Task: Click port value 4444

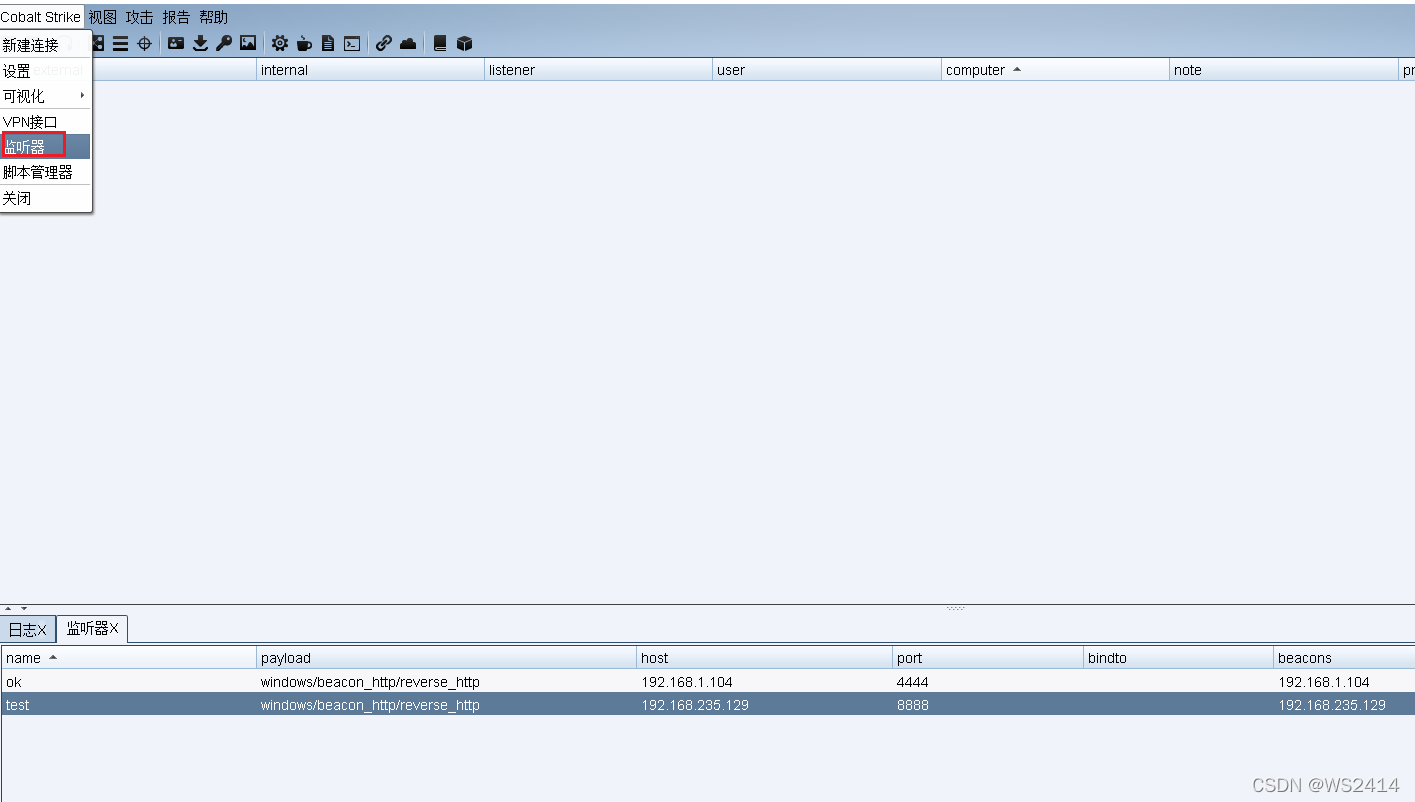Action: [x=913, y=682]
